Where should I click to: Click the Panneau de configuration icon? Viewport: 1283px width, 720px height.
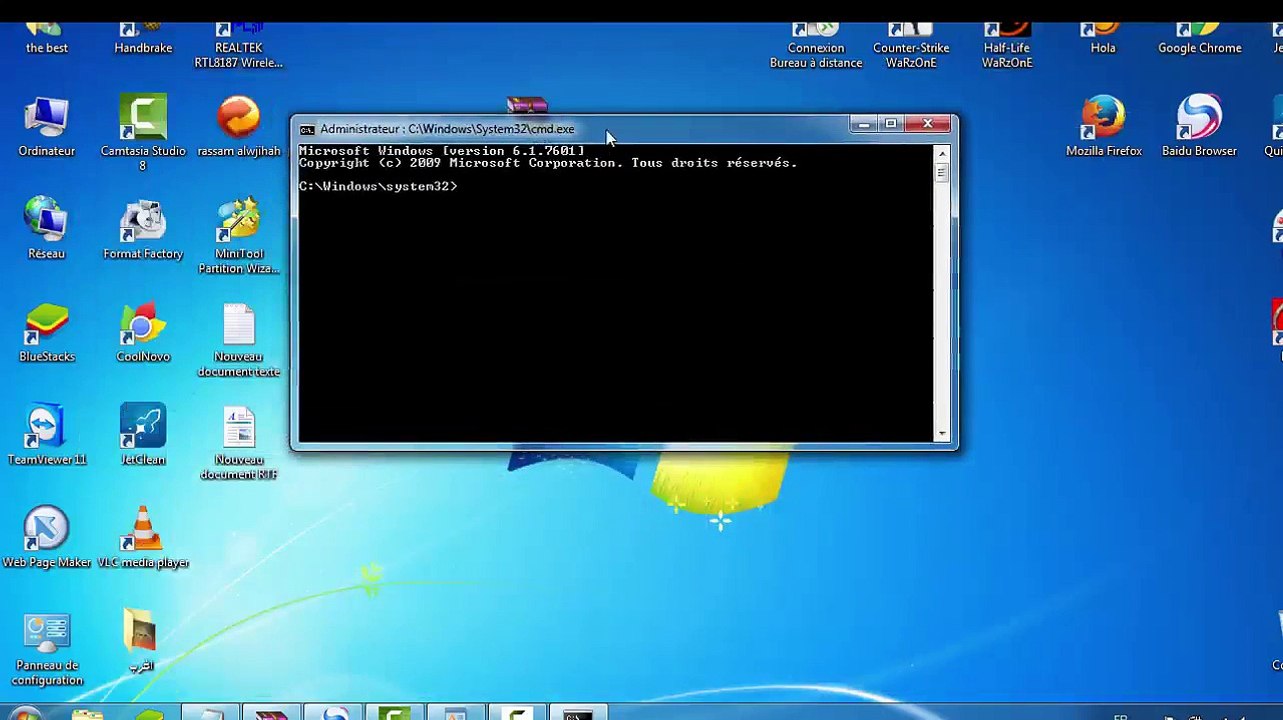coord(47,650)
